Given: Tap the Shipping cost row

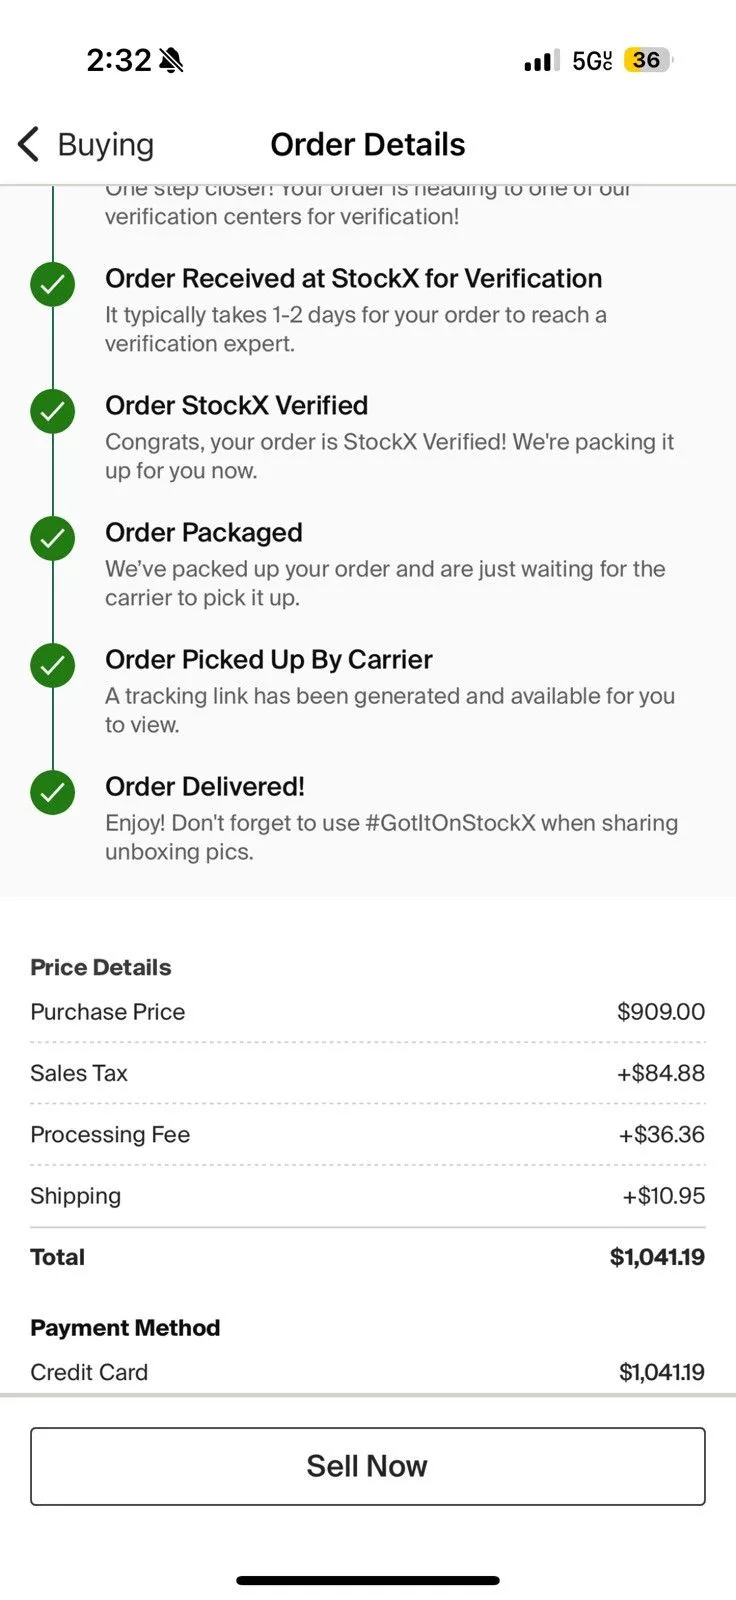Looking at the screenshot, I should point(368,1196).
